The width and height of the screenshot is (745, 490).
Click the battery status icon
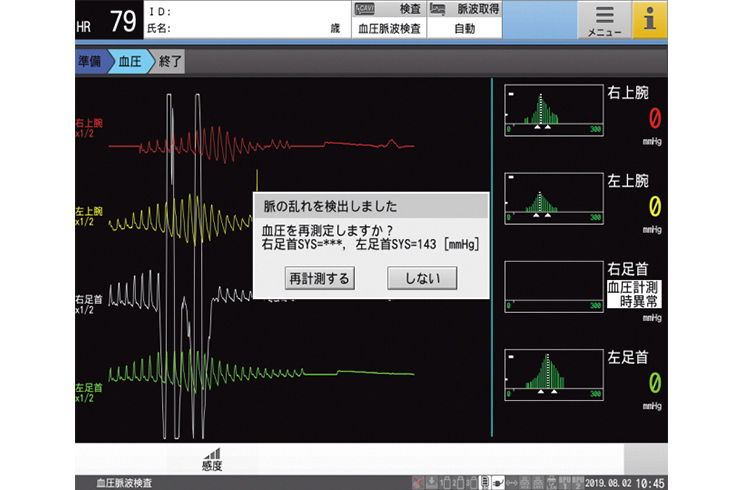[485, 483]
